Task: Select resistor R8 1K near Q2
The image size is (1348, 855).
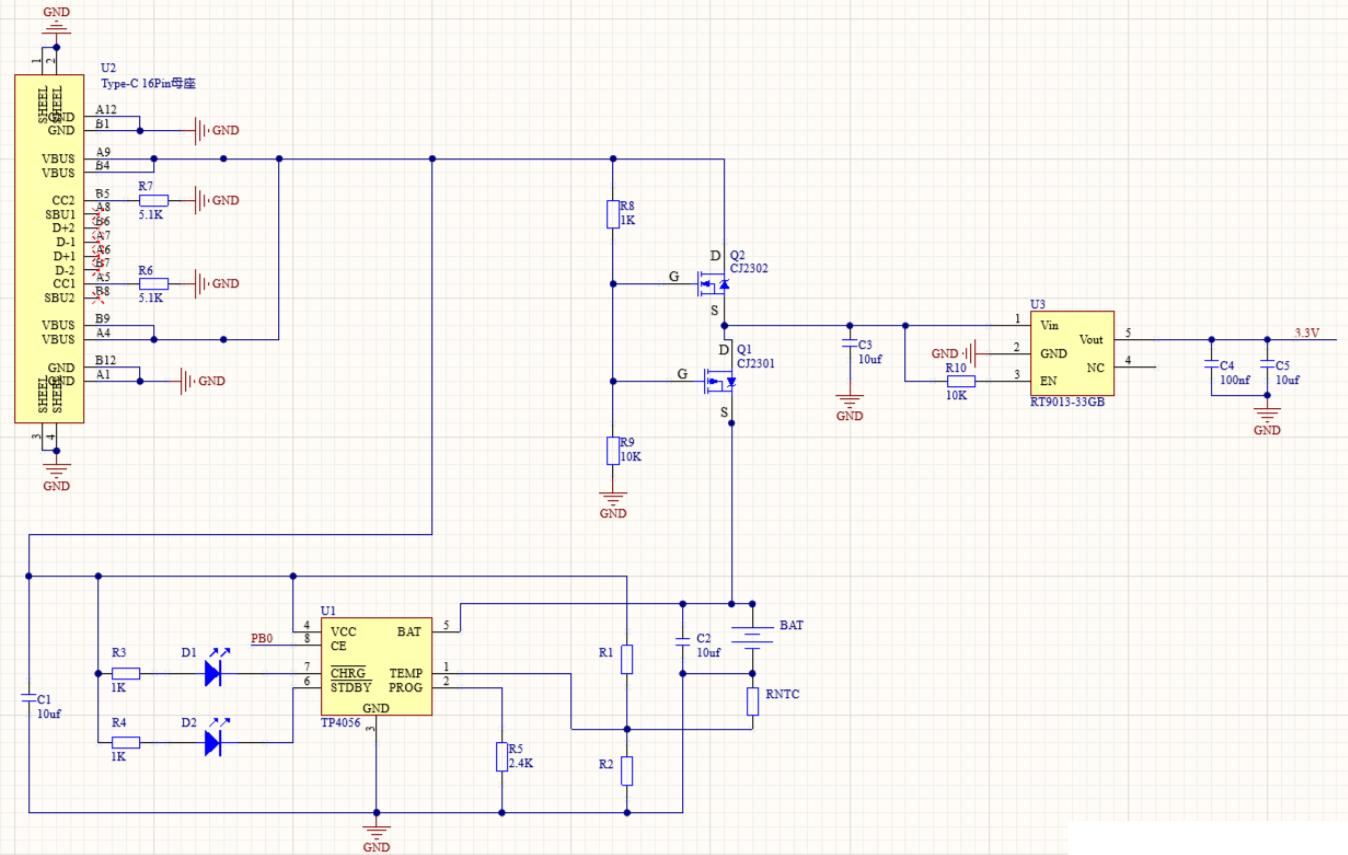Action: tap(612, 212)
